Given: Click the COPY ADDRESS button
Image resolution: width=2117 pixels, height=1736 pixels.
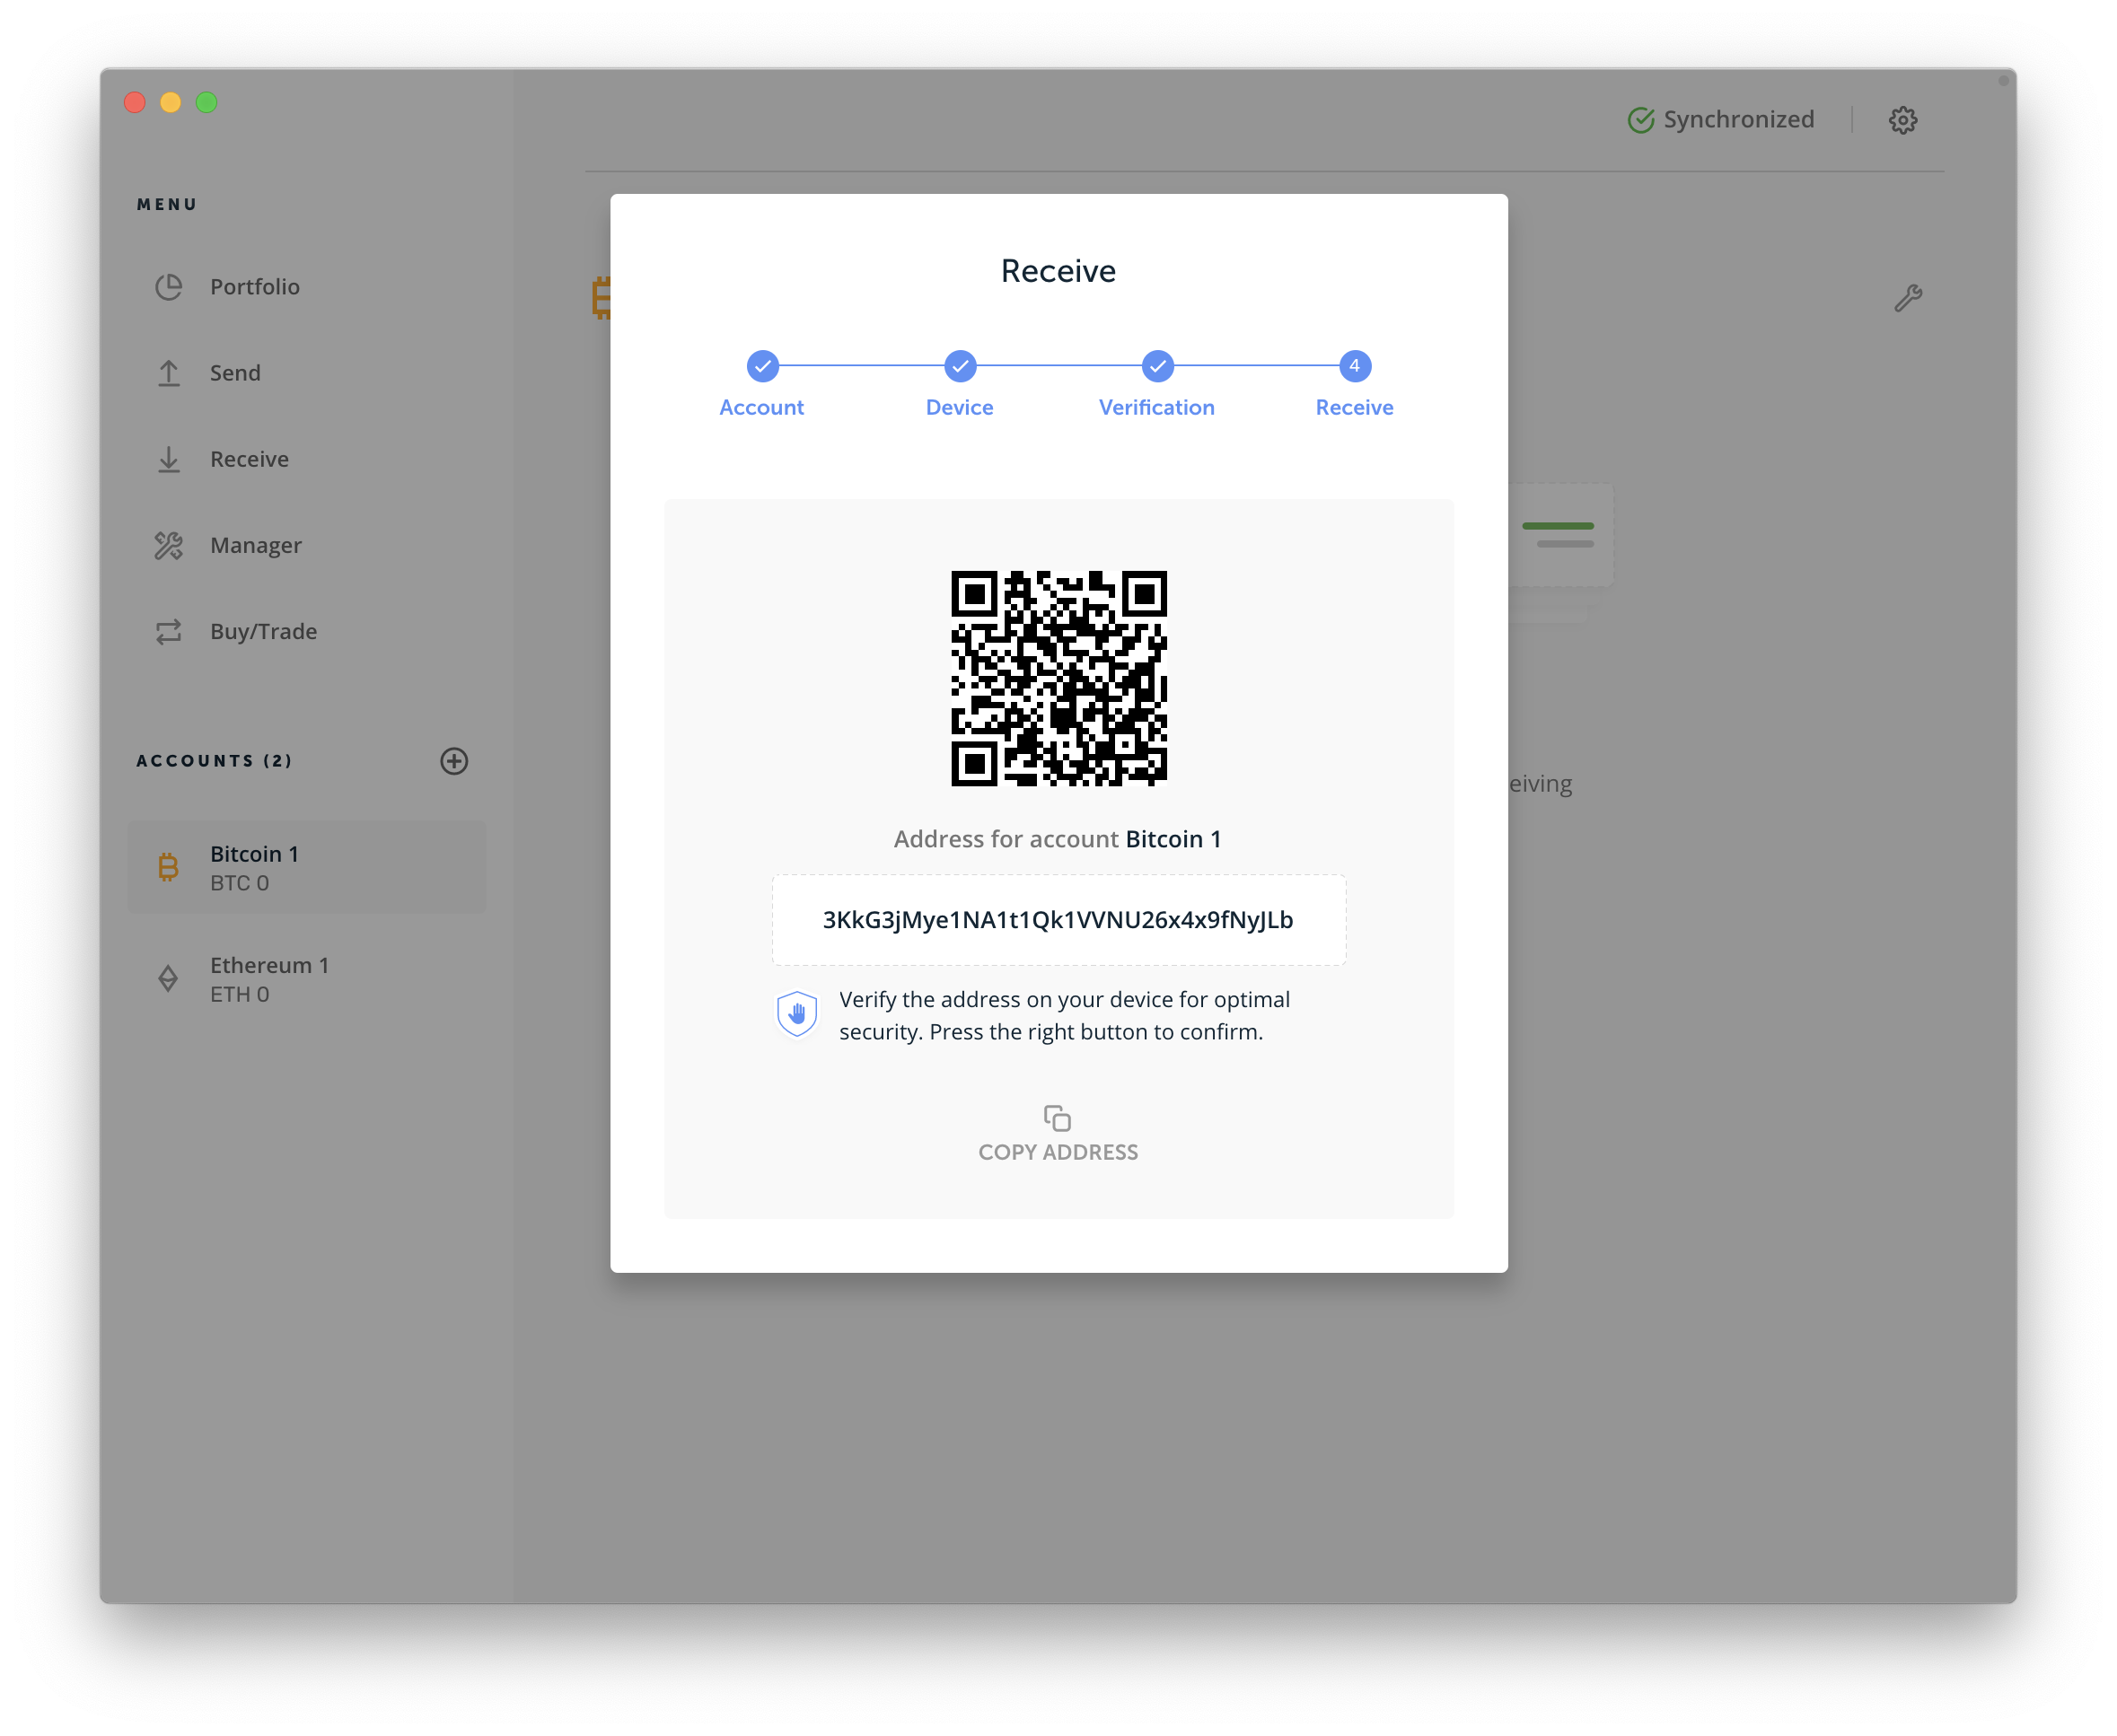Looking at the screenshot, I should tap(1058, 1134).
